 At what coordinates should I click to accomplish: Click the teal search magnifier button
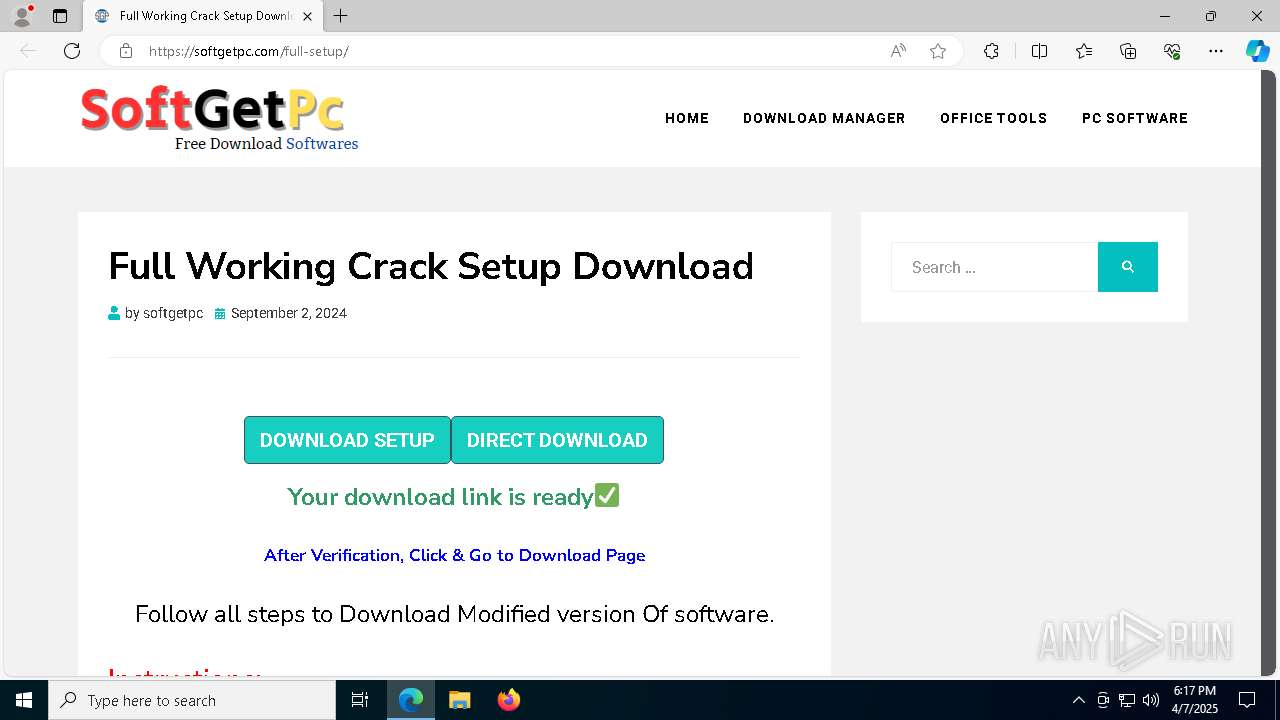coord(1128,267)
